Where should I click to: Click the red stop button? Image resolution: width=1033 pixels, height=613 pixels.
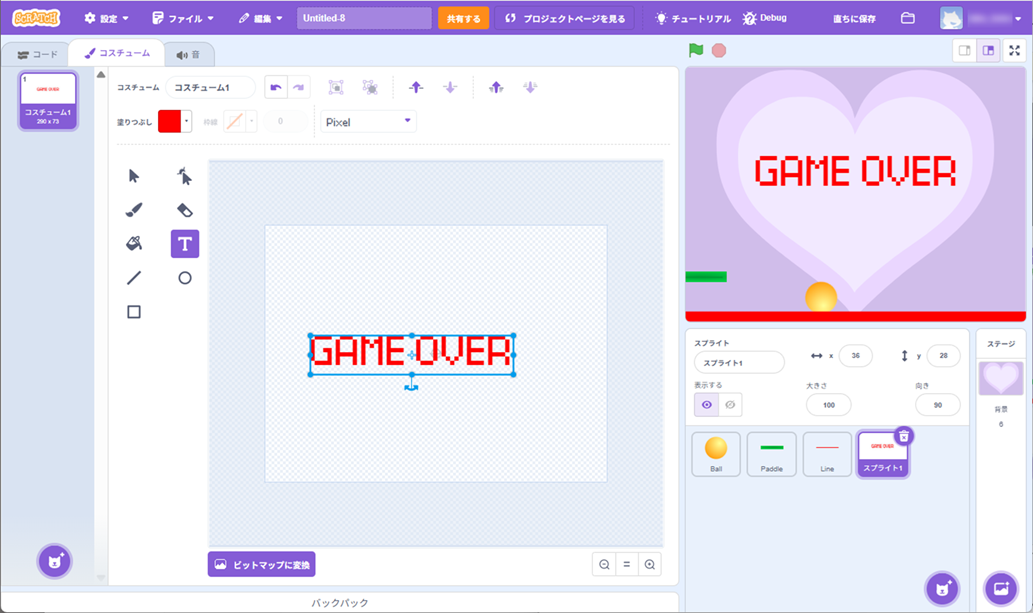(719, 50)
